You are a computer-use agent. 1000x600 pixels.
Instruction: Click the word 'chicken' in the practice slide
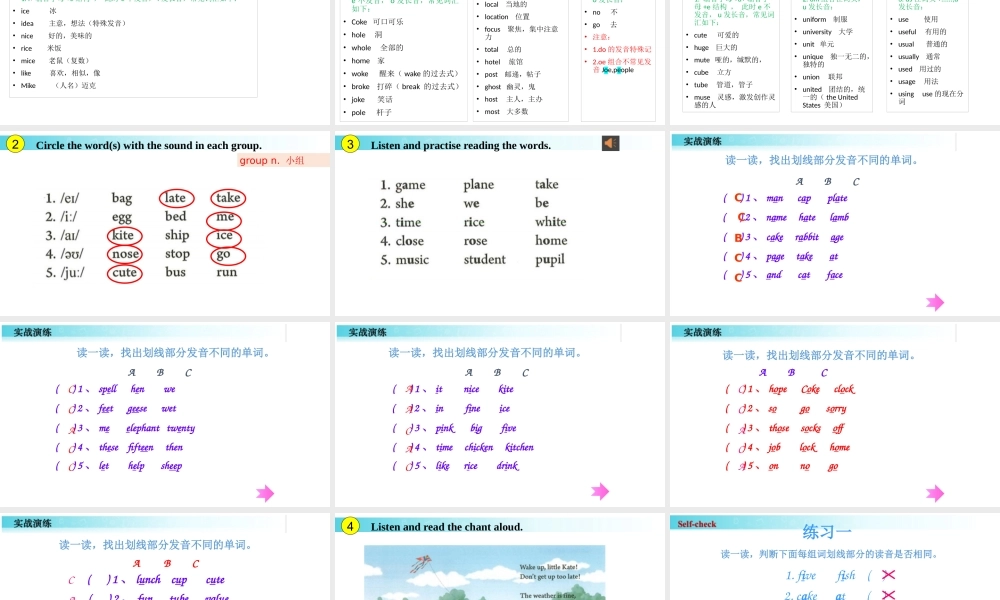tap(479, 448)
